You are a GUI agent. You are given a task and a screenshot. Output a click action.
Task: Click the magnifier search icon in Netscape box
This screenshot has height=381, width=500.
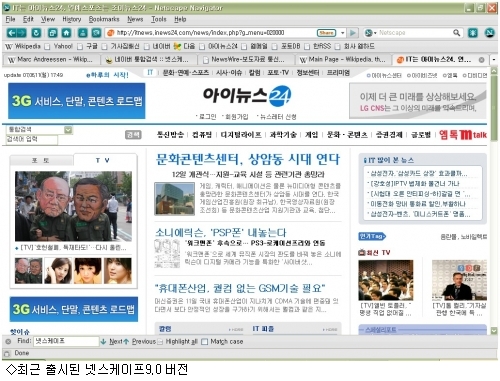pyautogui.click(x=456, y=33)
